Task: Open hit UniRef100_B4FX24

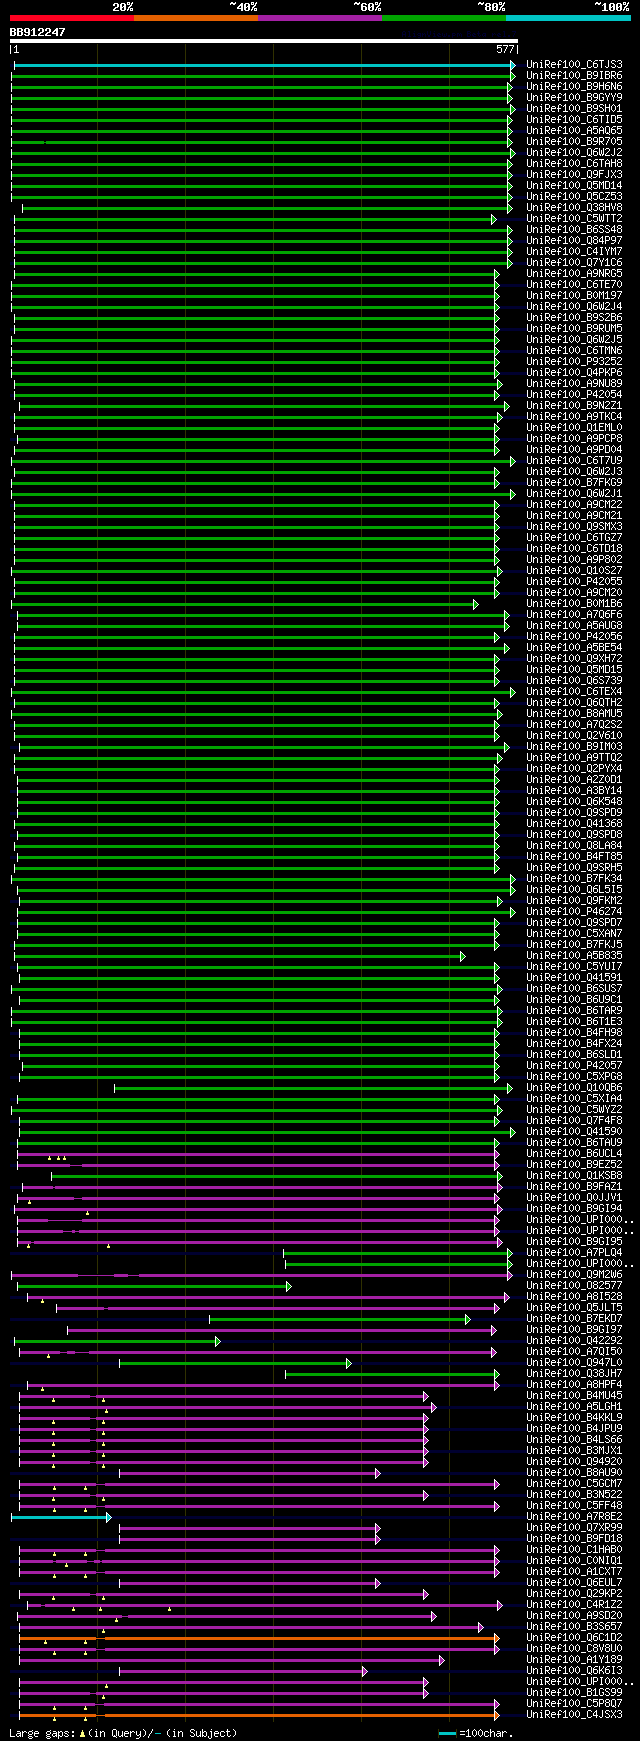Action: point(574,1044)
